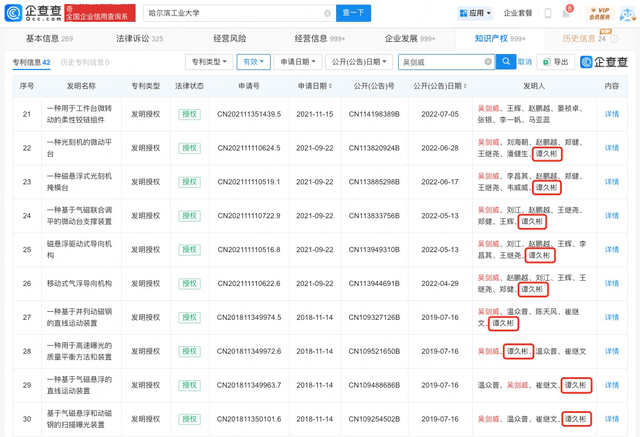Image resolution: width=640 pixels, height=437 pixels.
Task: Open 详情 link for patent row 21
Action: (x=612, y=114)
